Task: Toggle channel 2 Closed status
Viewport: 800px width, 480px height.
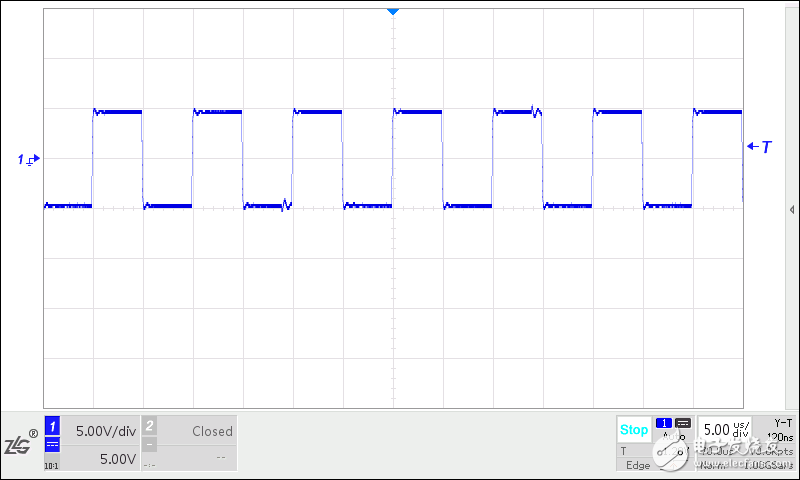Action: [212, 431]
